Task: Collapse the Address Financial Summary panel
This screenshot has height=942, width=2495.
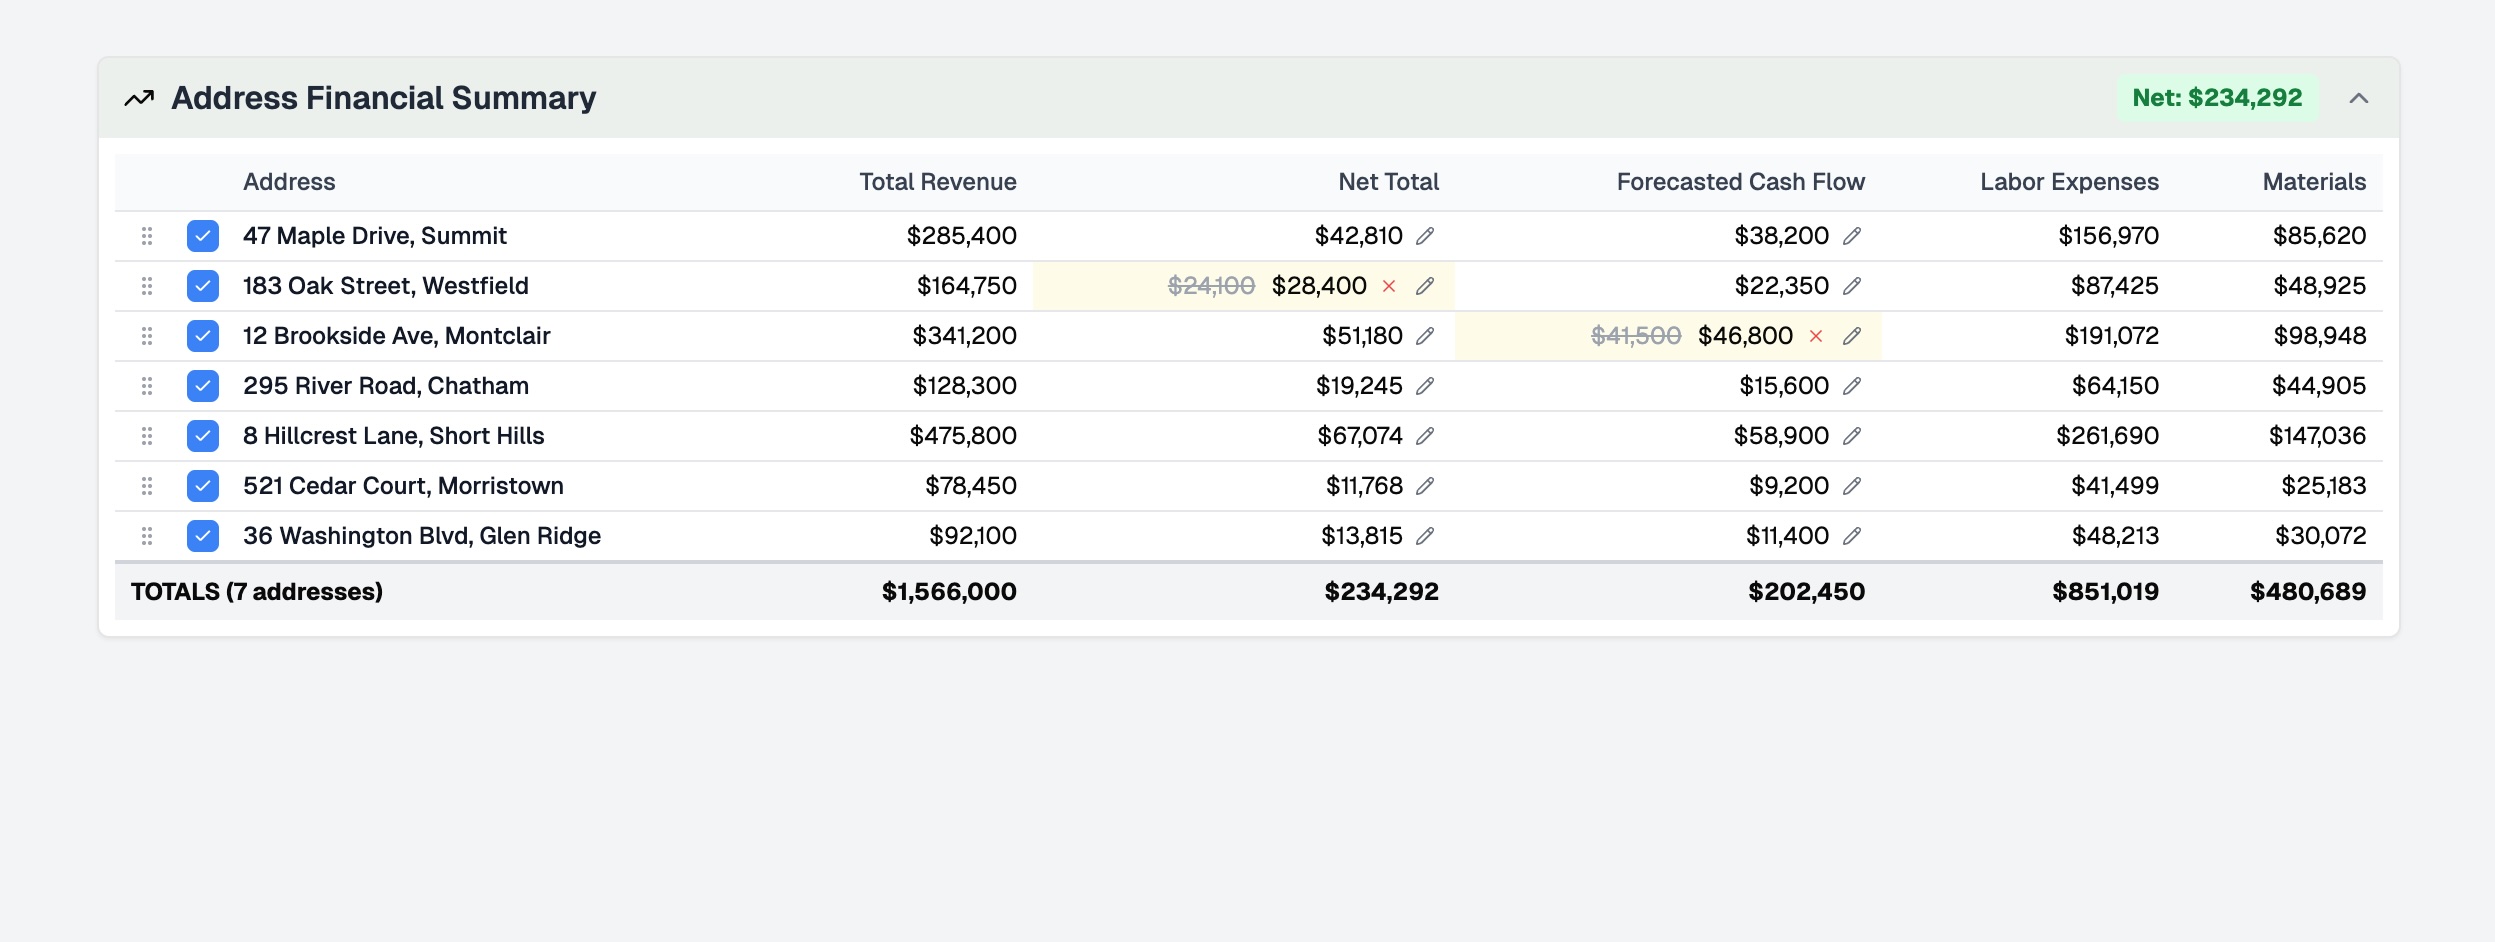Action: (x=2360, y=98)
